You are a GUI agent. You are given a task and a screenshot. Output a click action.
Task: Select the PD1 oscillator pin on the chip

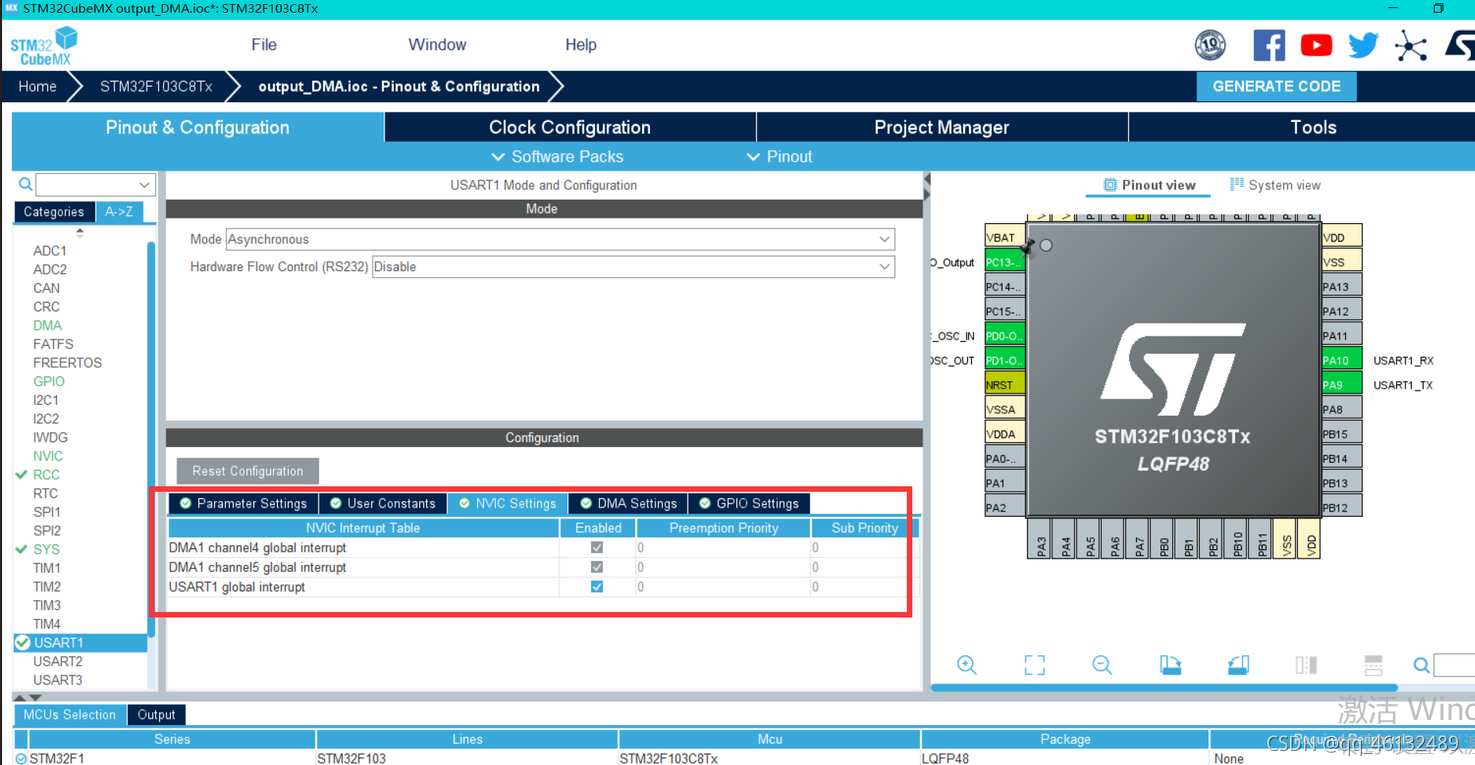point(1005,360)
